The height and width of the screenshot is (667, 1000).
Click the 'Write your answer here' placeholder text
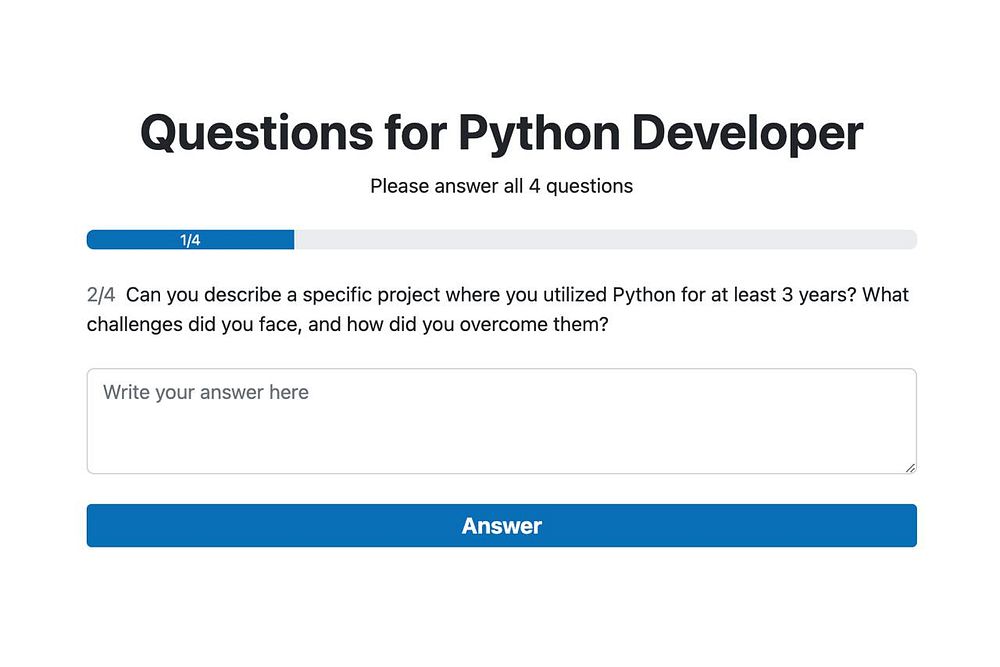click(x=206, y=392)
